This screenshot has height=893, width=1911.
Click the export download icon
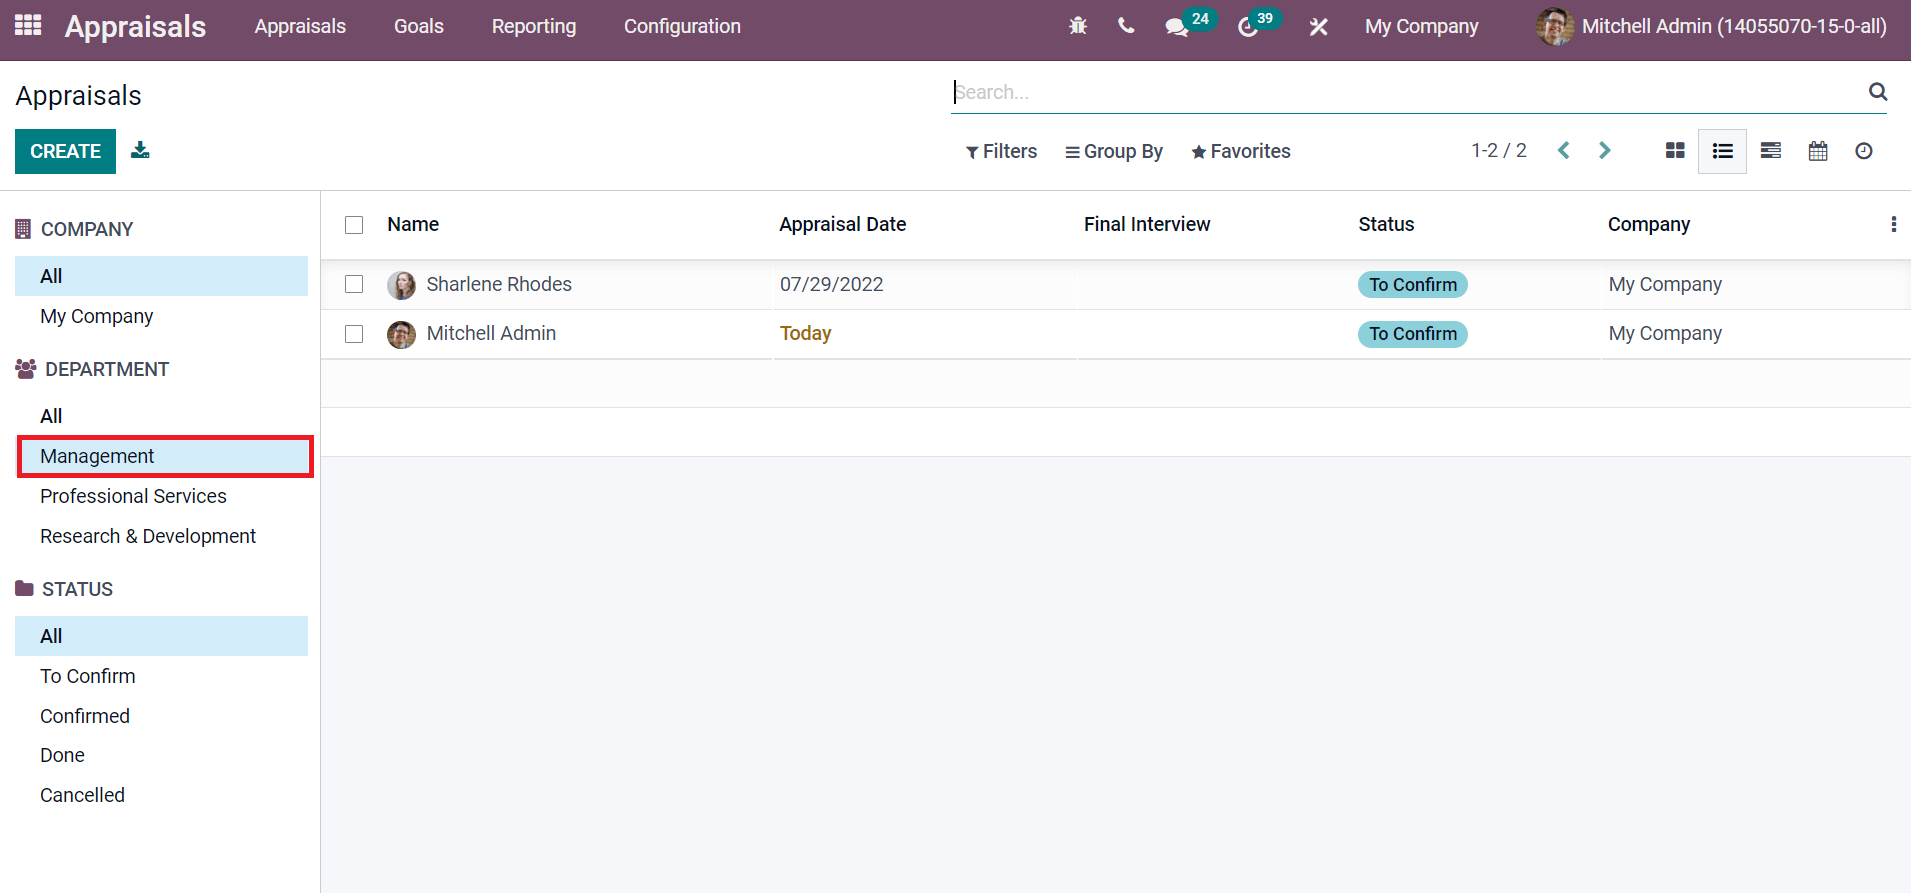click(x=140, y=150)
